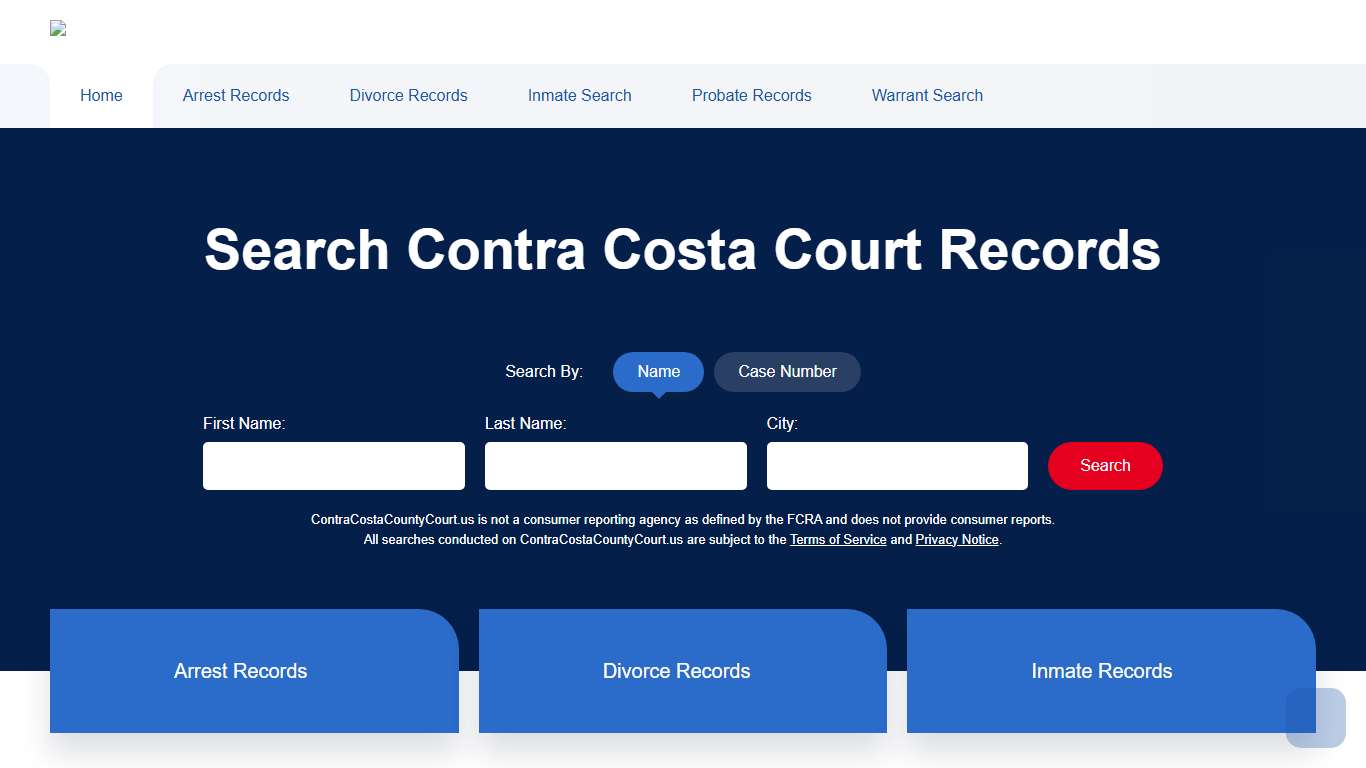
Task: Open the Arrest Records menu item
Action: [236, 95]
